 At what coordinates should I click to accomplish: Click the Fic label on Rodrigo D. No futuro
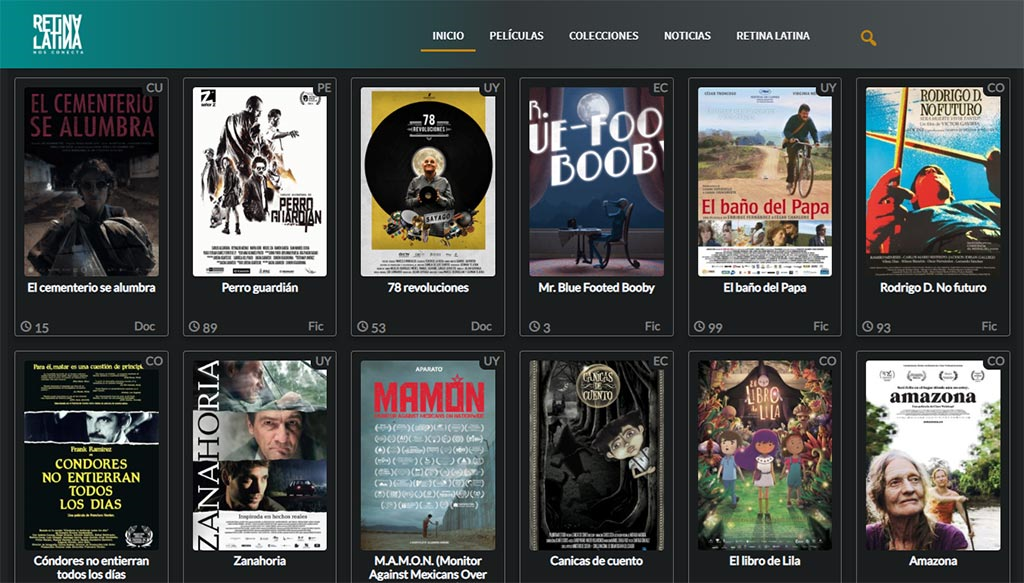[x=989, y=326]
